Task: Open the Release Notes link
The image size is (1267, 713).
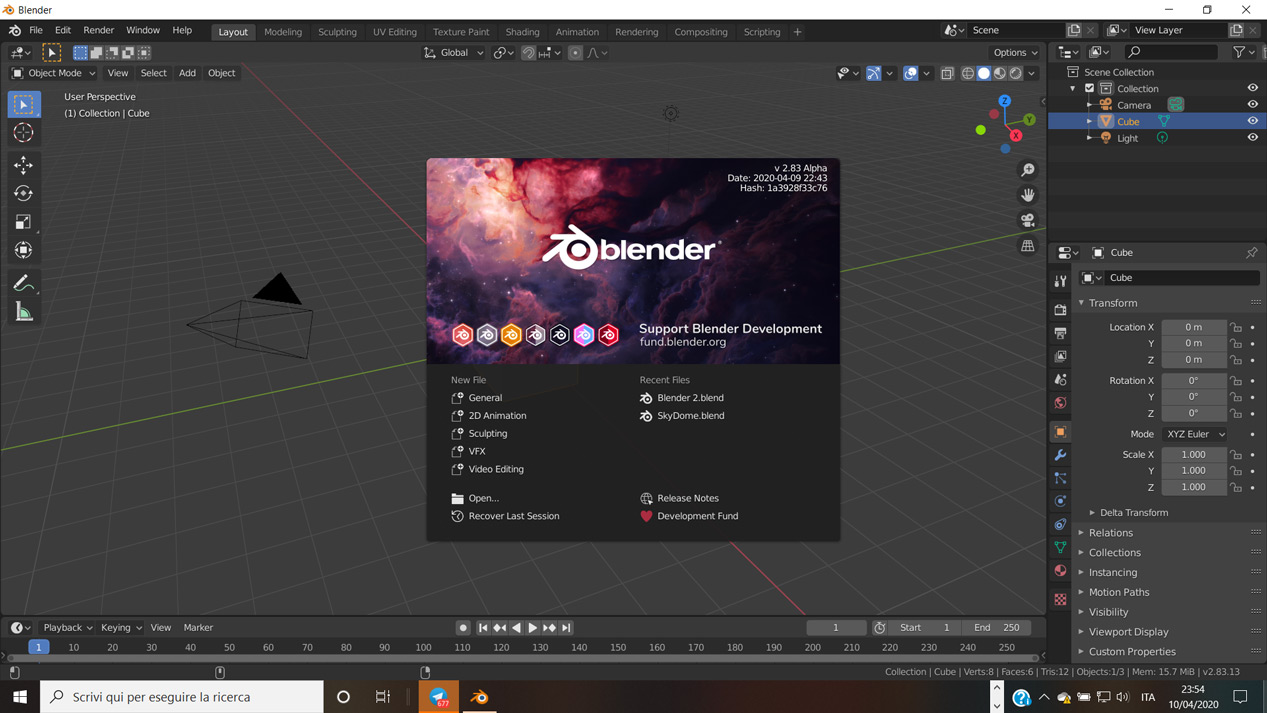Action: point(687,498)
